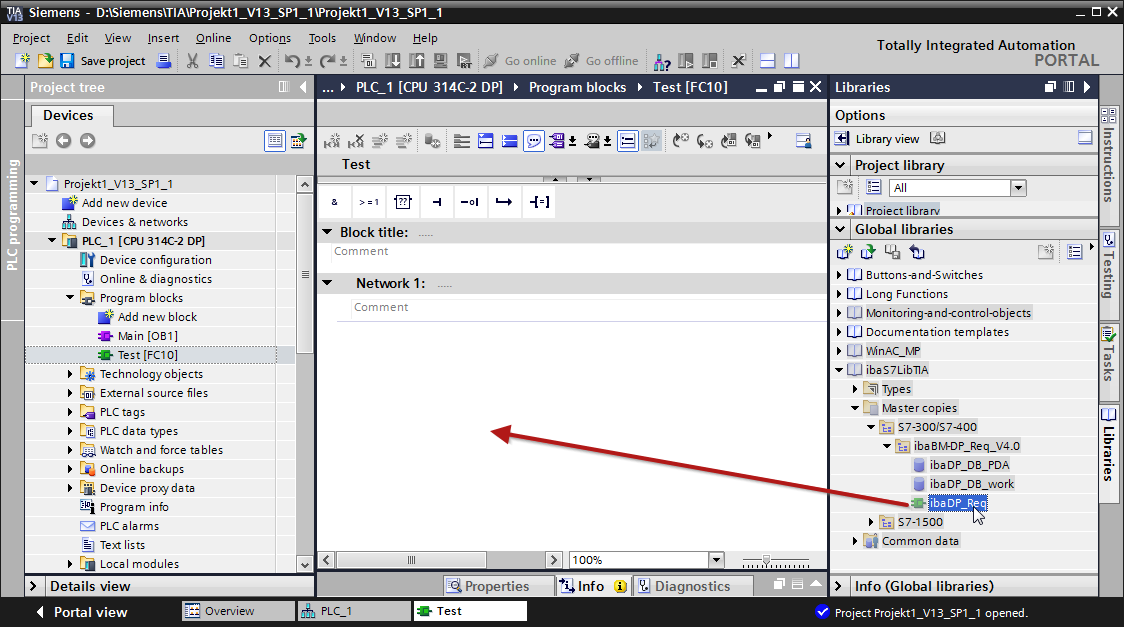The height and width of the screenshot is (627, 1124).
Task: Toggle Library view
Action: pos(877,139)
